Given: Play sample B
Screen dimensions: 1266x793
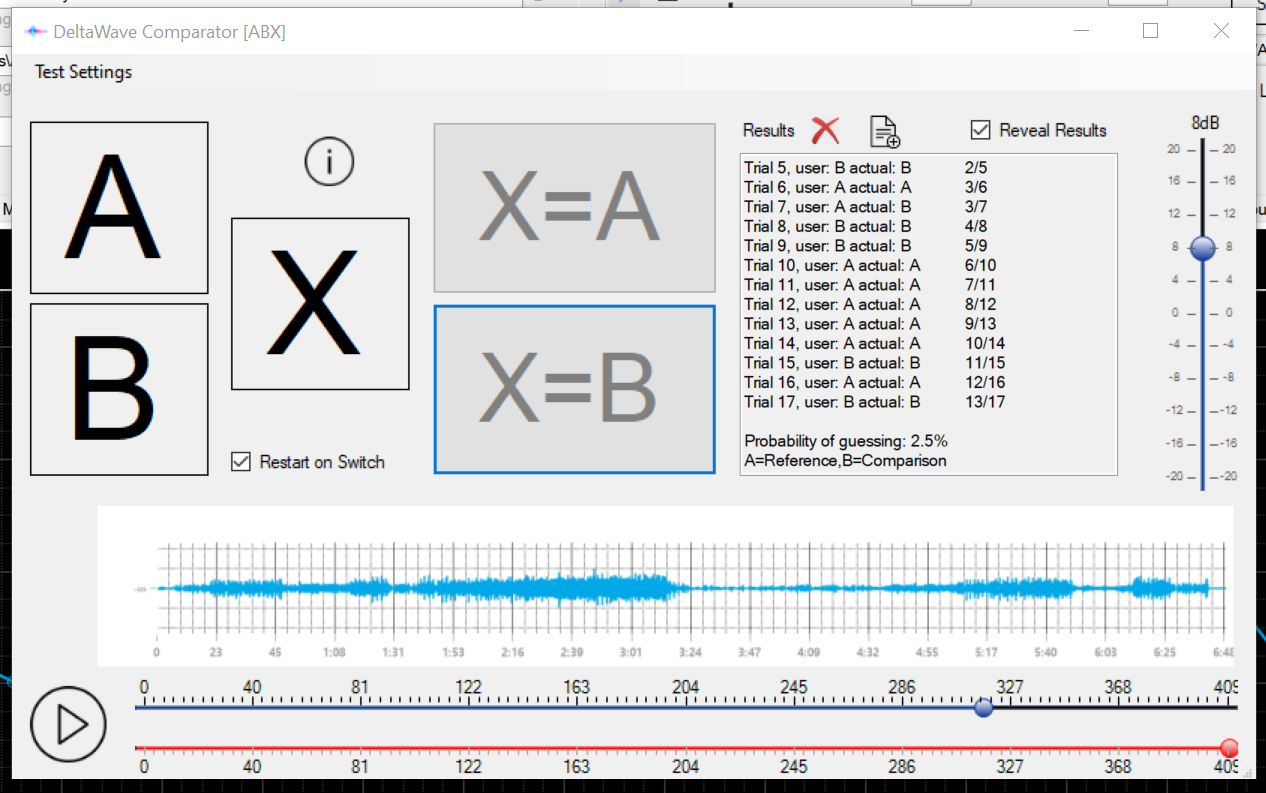Looking at the screenshot, I should pyautogui.click(x=119, y=389).
